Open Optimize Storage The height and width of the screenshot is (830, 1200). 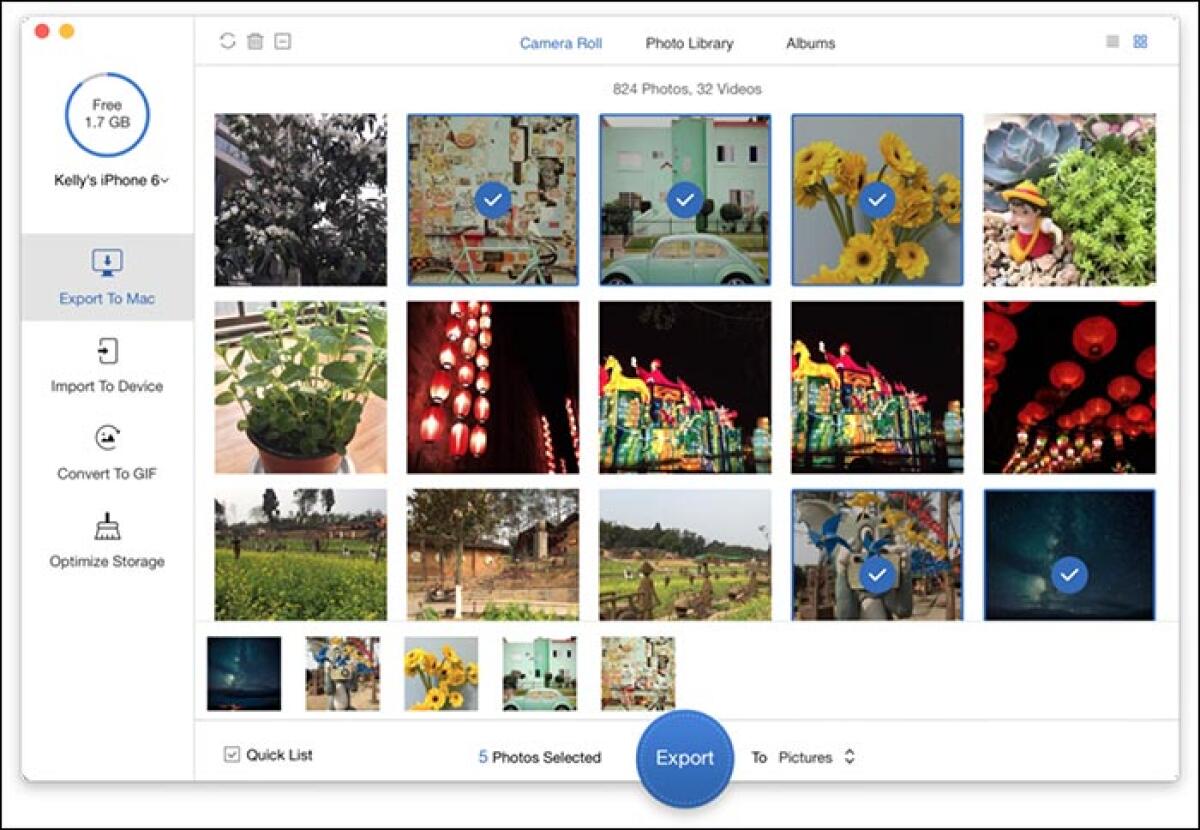105,541
